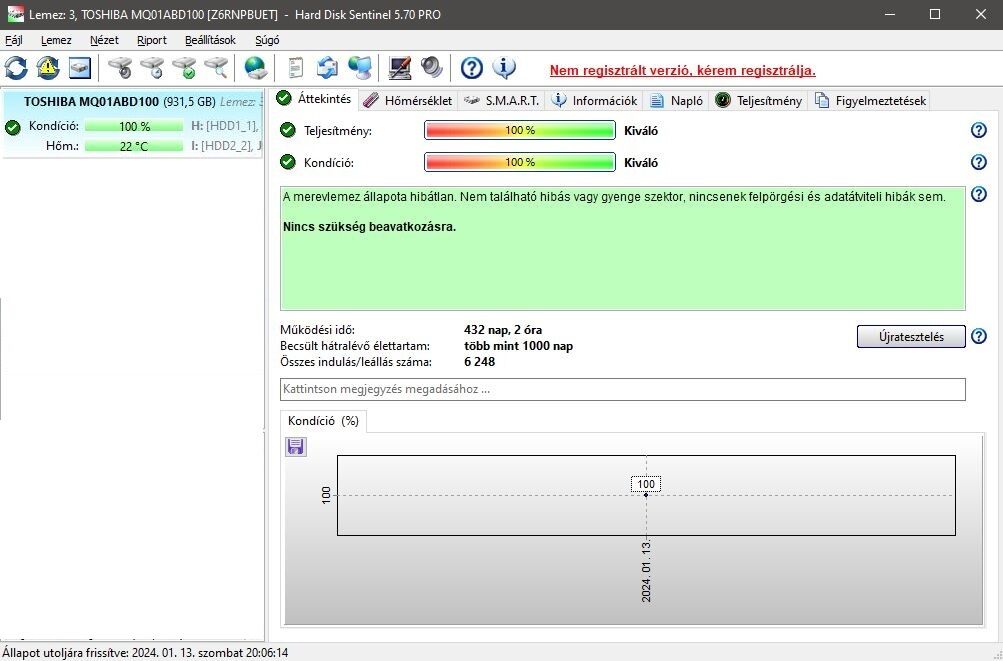
Task: Open help next to Újratesztelés button
Action: [x=979, y=336]
